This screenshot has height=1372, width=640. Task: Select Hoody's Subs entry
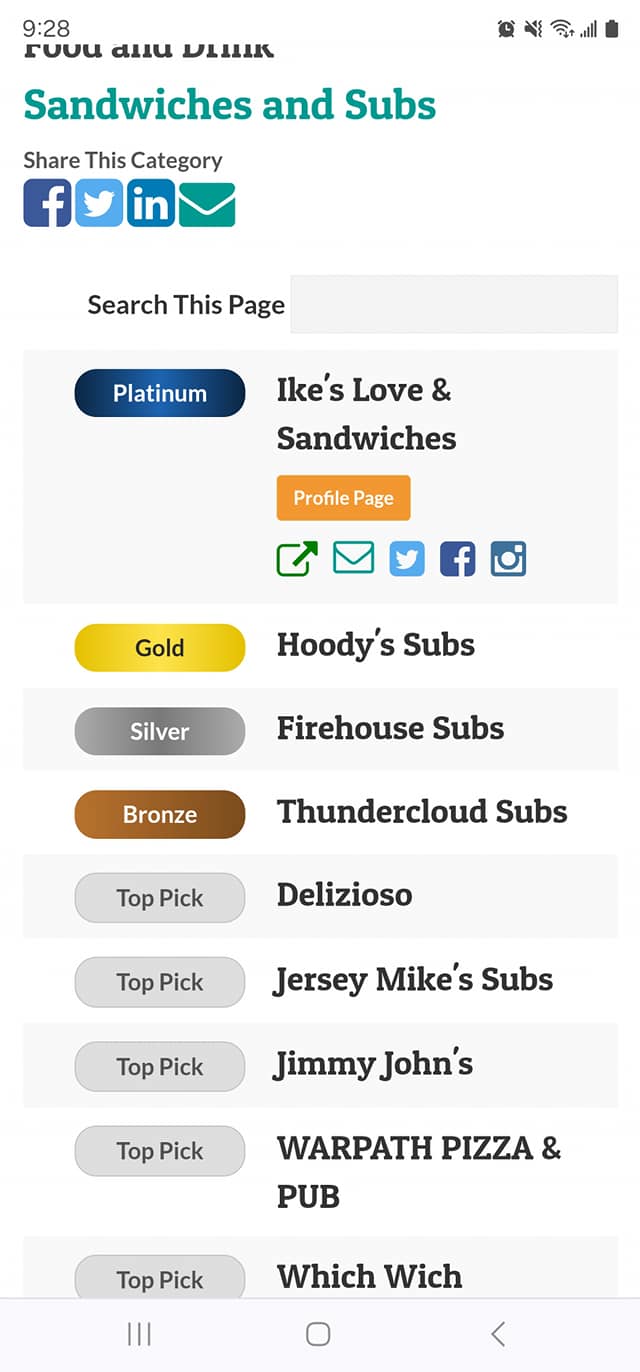point(376,645)
